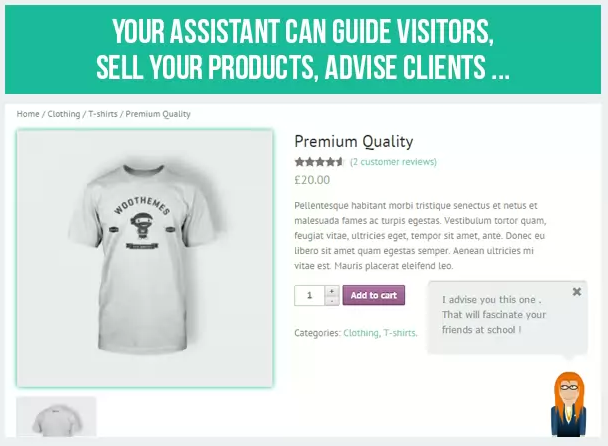Click the red-haired assistant avatar
608x446 pixels.
pos(568,404)
